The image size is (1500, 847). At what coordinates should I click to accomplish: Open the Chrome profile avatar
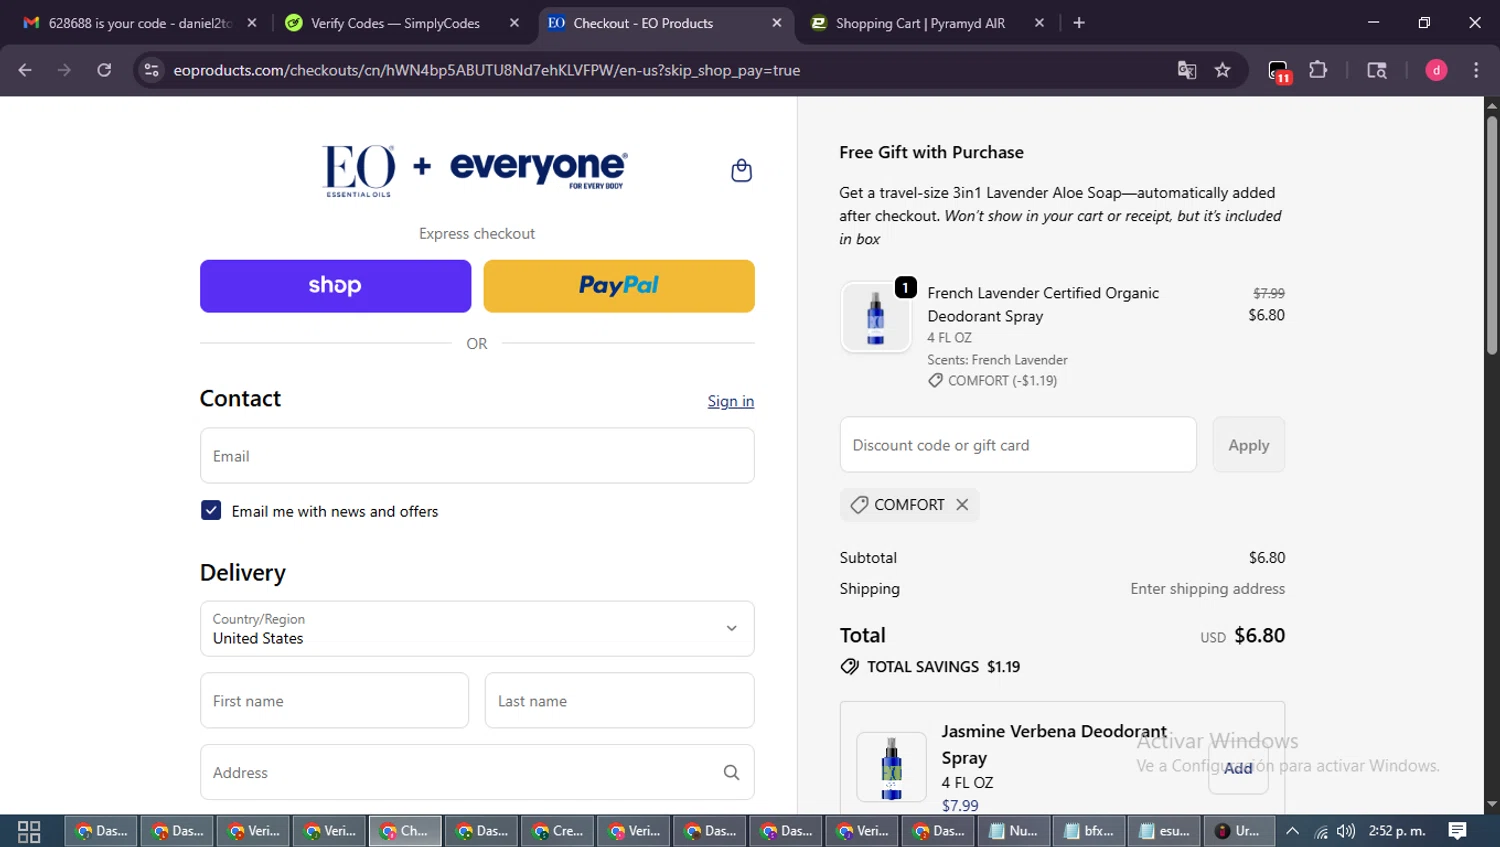point(1436,70)
